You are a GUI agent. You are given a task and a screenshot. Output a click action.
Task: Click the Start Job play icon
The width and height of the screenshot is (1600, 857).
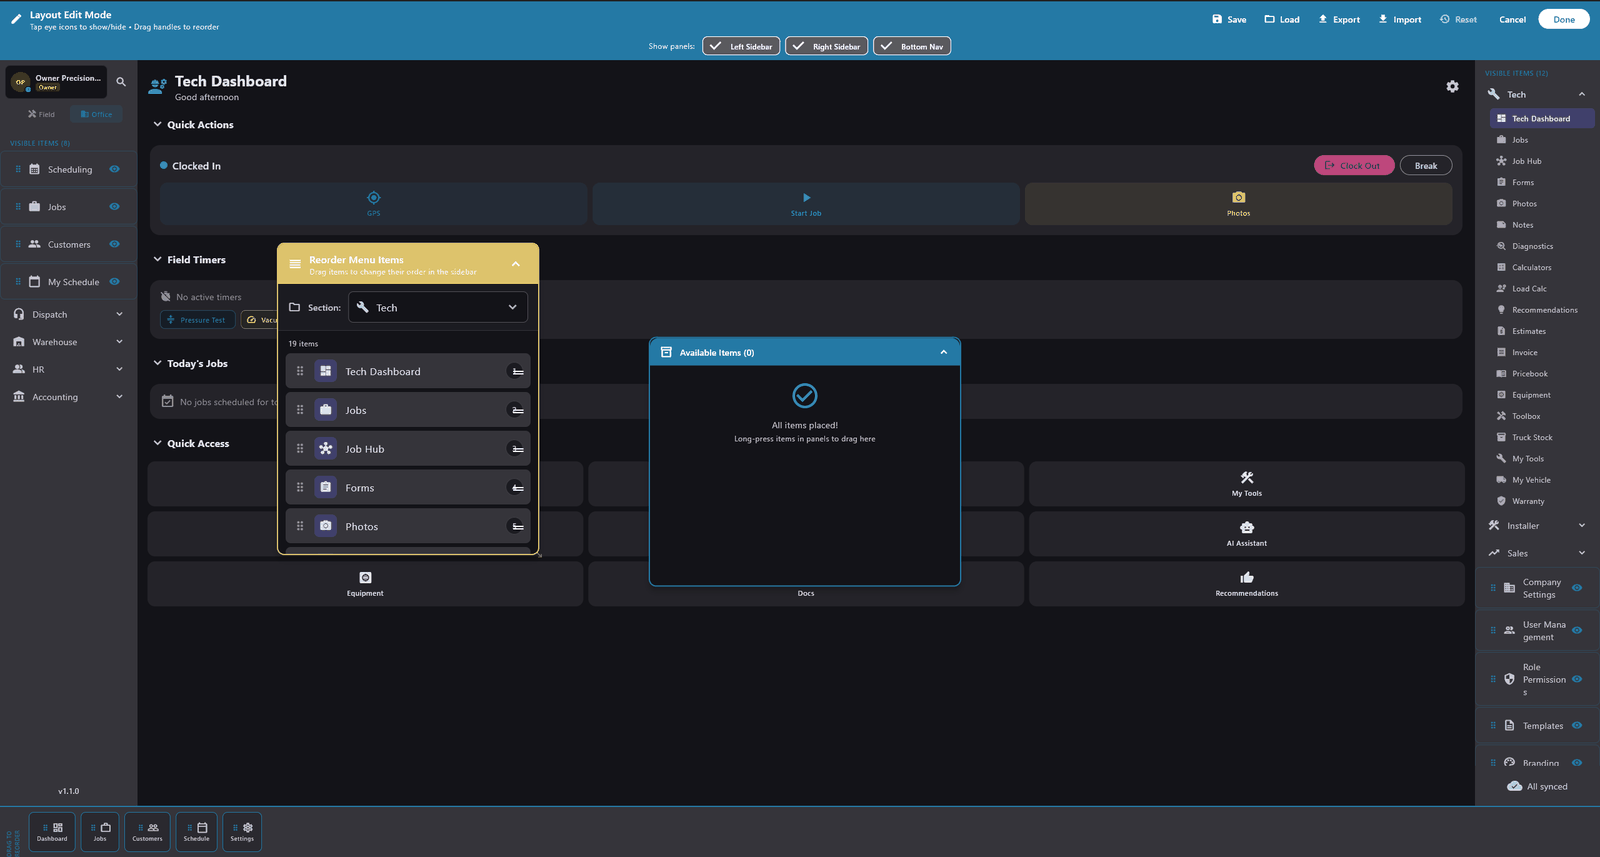point(806,198)
